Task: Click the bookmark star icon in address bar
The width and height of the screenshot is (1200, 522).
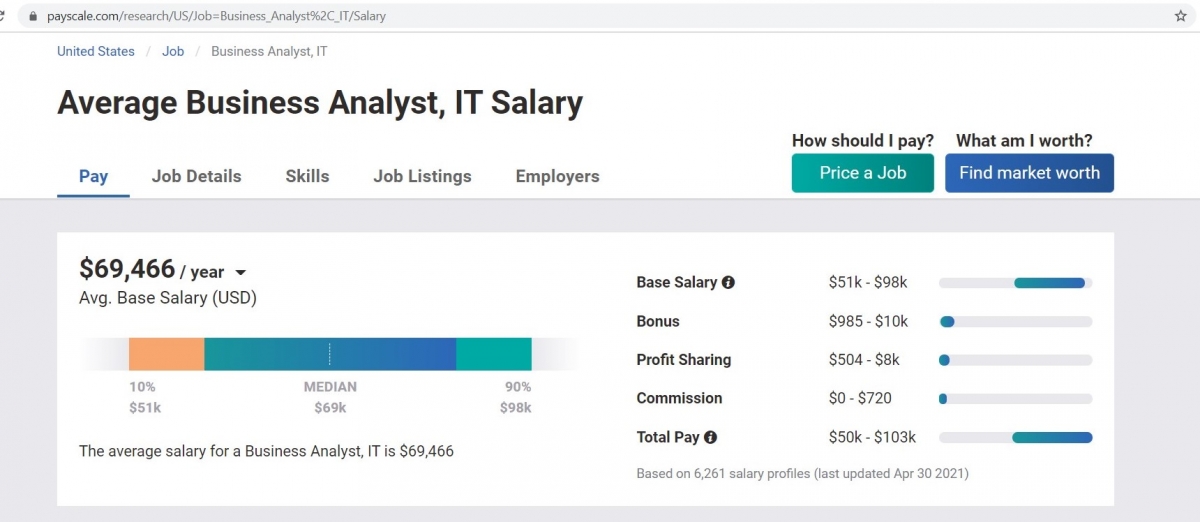Action: 1181,16
